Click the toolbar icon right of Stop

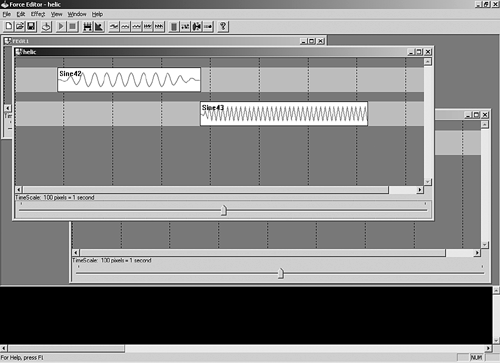[x=87, y=26]
